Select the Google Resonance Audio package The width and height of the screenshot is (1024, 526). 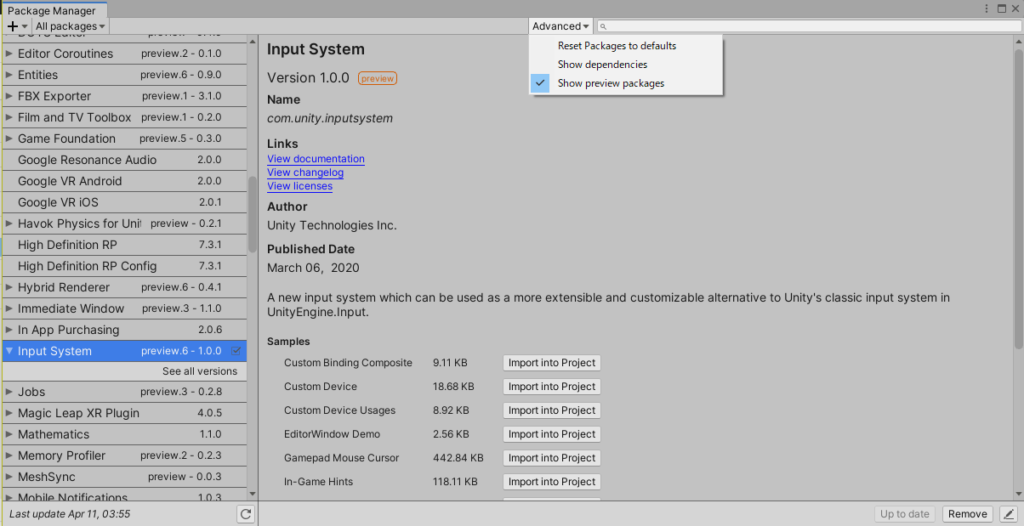[x=125, y=160]
